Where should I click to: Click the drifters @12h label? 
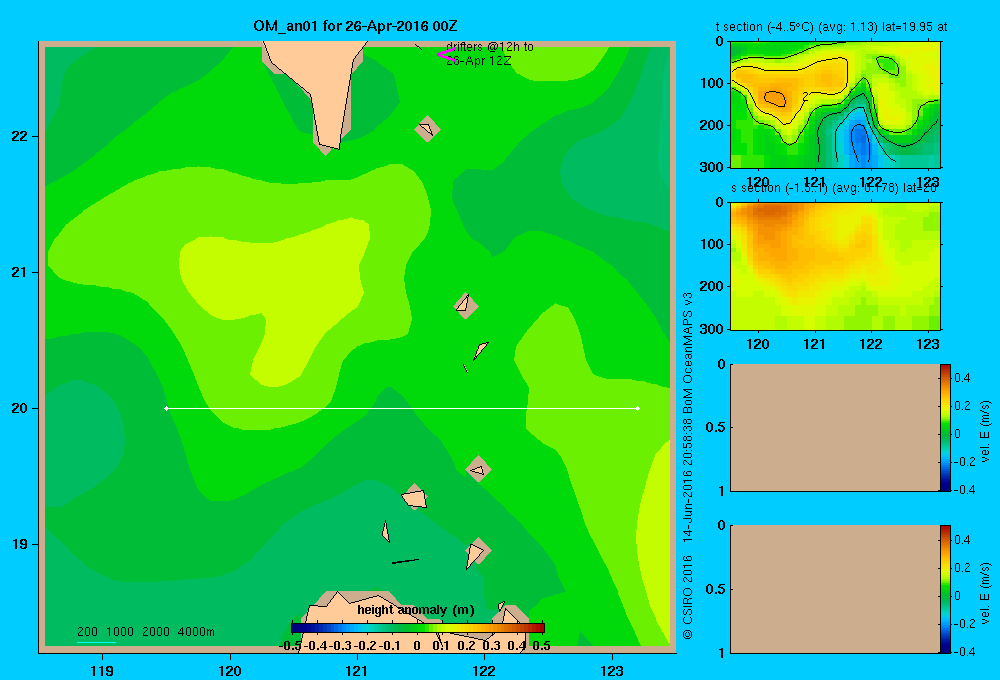(490, 54)
